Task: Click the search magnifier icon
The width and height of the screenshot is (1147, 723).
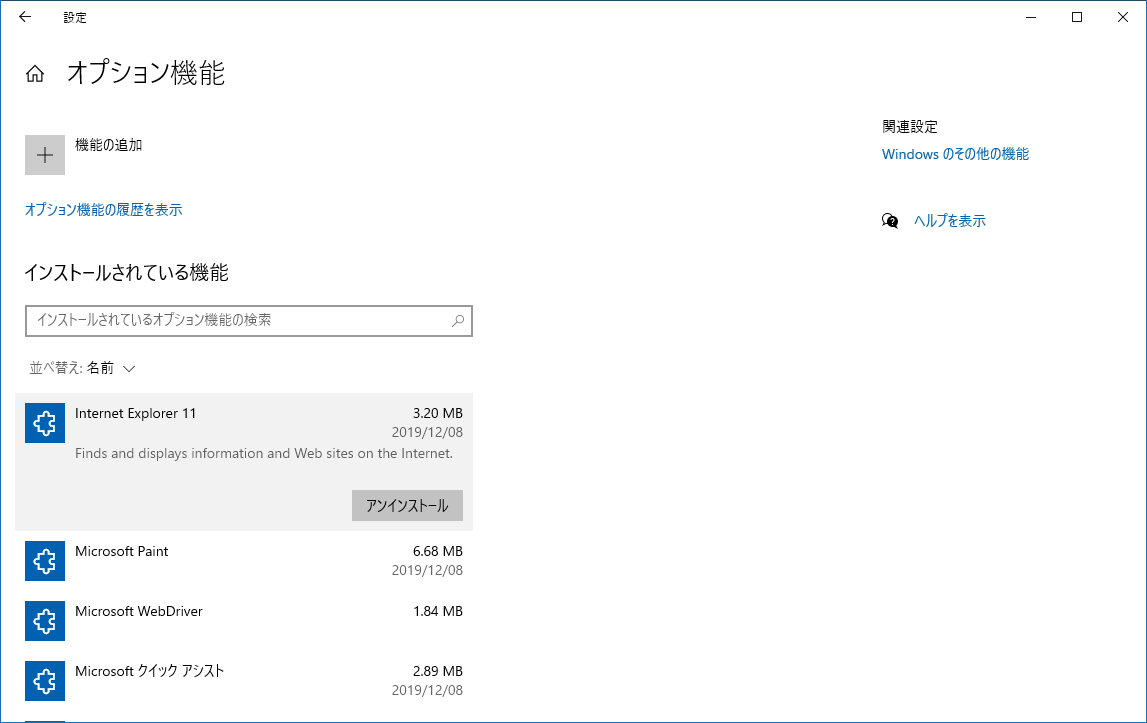Action: pos(458,321)
